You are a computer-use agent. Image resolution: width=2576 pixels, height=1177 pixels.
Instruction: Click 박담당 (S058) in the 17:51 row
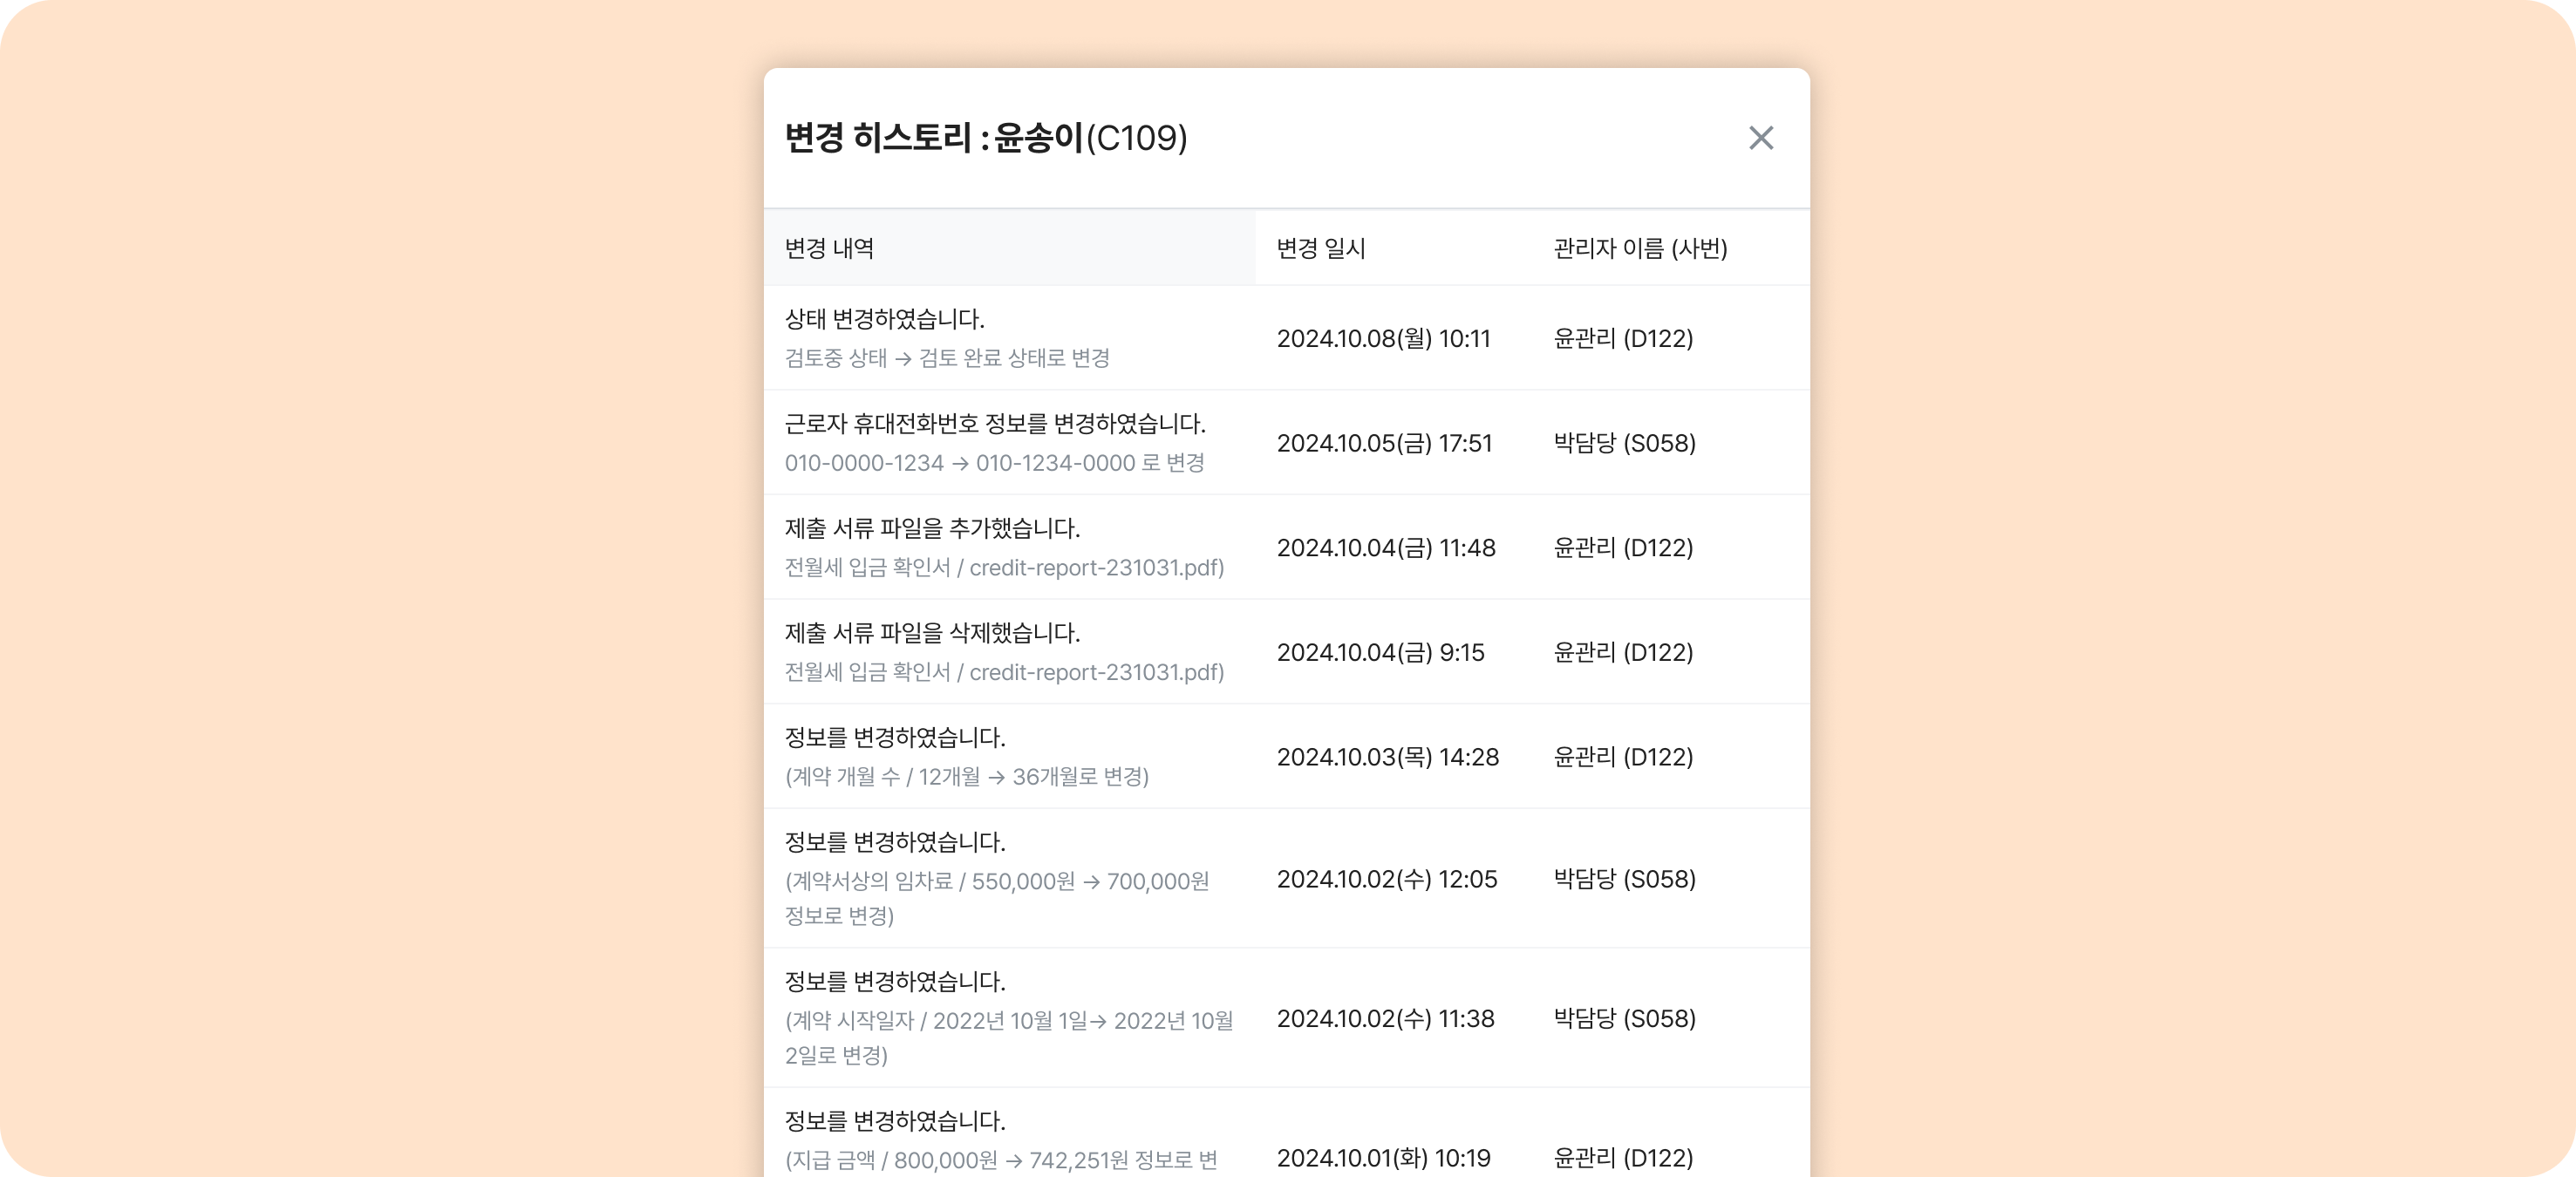click(x=1624, y=443)
